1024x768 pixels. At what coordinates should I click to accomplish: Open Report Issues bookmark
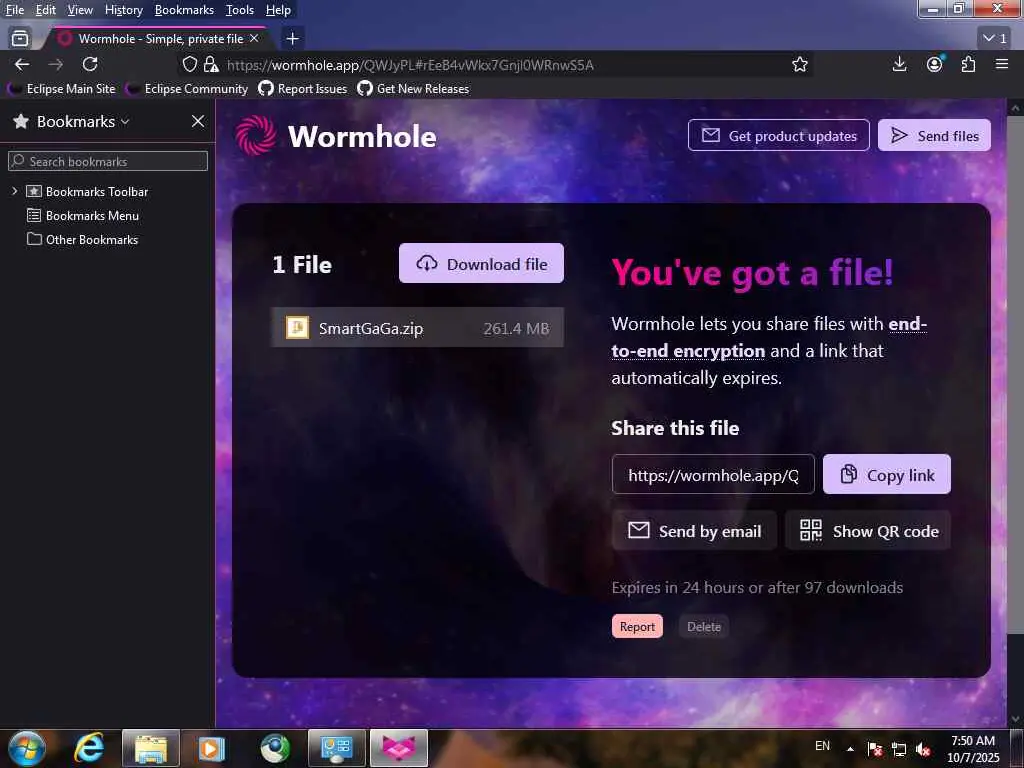pos(303,89)
